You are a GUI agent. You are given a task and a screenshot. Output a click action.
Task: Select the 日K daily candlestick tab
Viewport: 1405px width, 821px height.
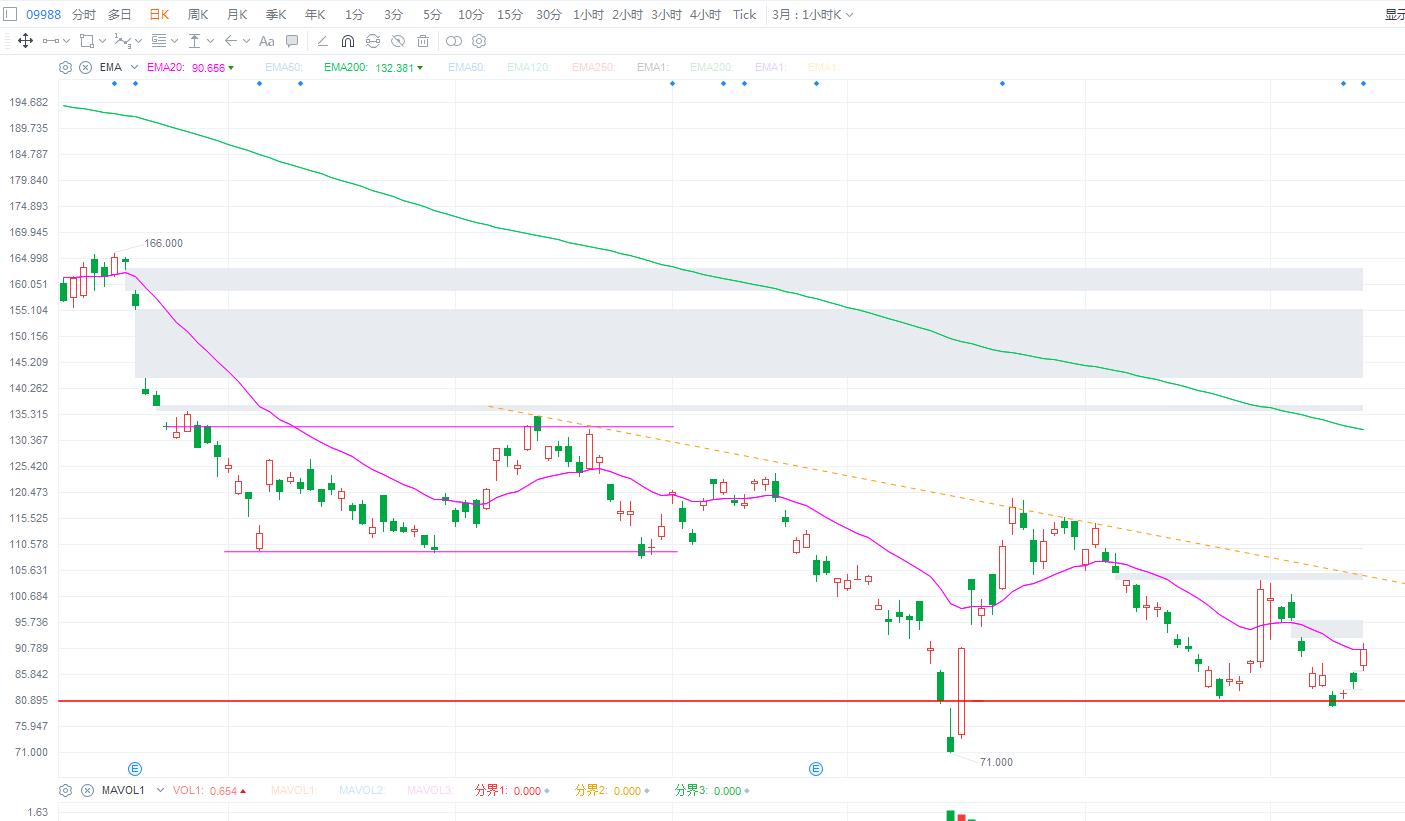point(158,15)
